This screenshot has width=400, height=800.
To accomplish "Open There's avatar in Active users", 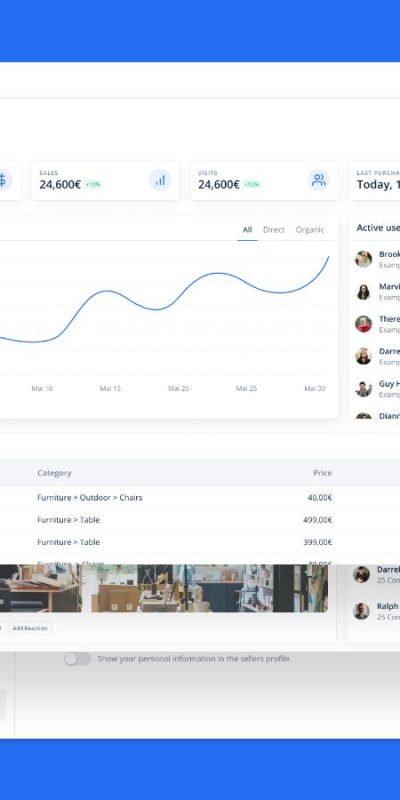I will pyautogui.click(x=363, y=323).
